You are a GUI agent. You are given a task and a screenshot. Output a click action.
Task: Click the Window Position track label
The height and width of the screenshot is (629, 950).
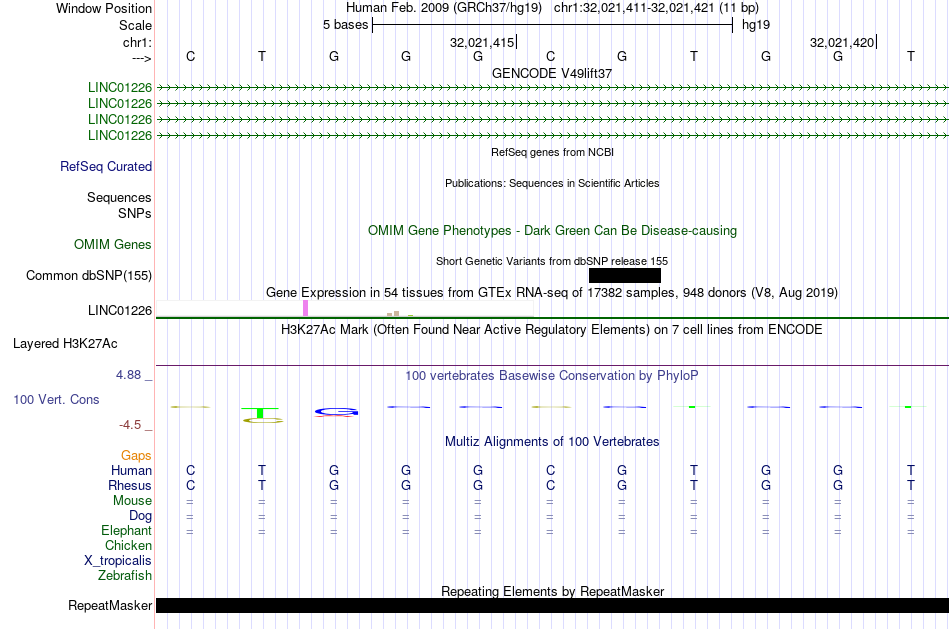coord(104,8)
